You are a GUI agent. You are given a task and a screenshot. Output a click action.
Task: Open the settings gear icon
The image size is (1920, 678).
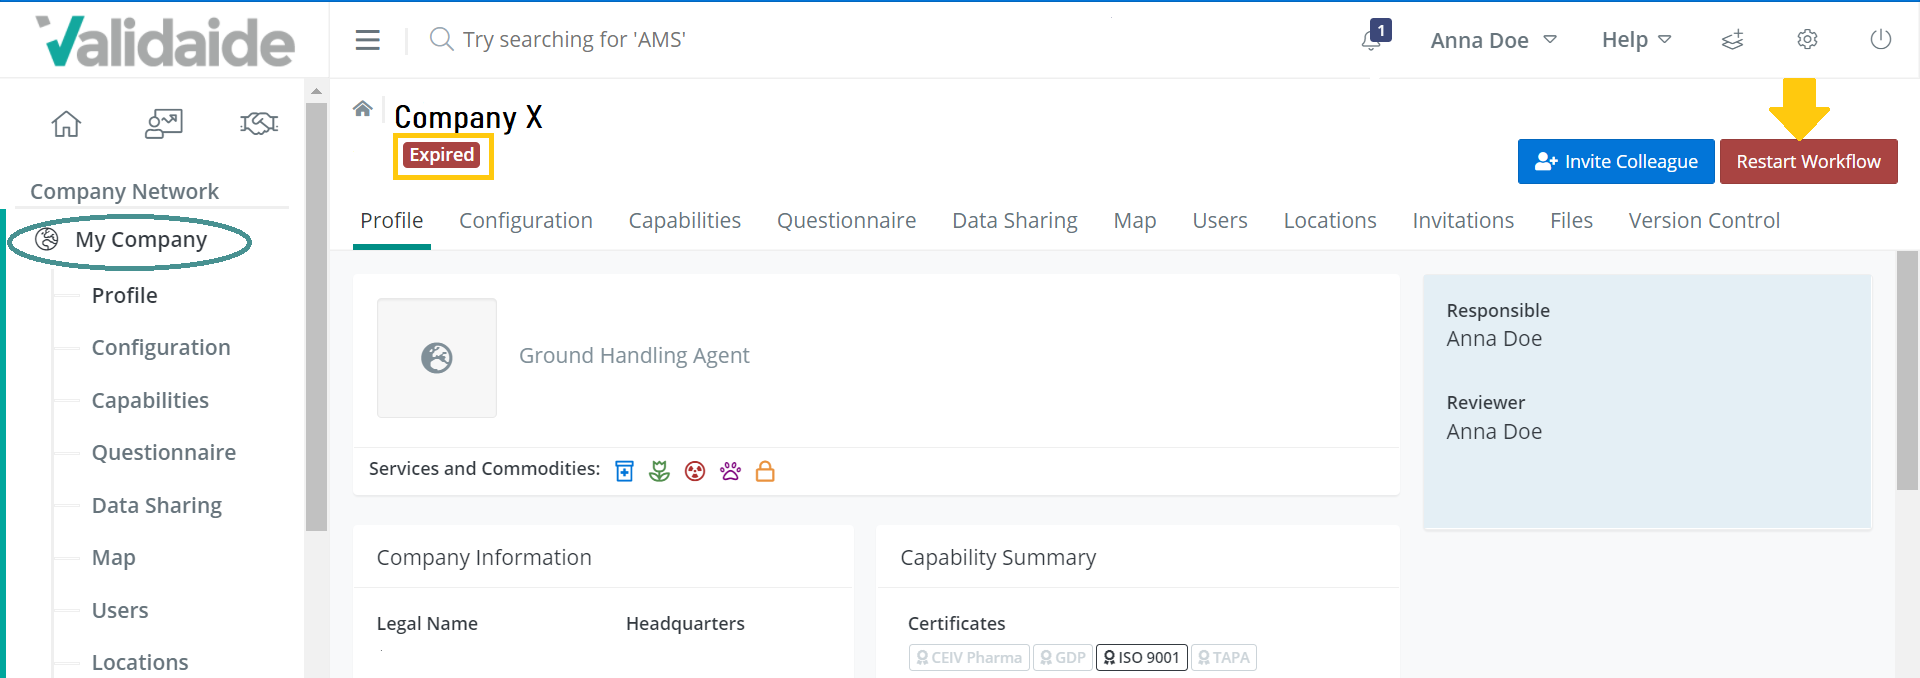point(1807,39)
